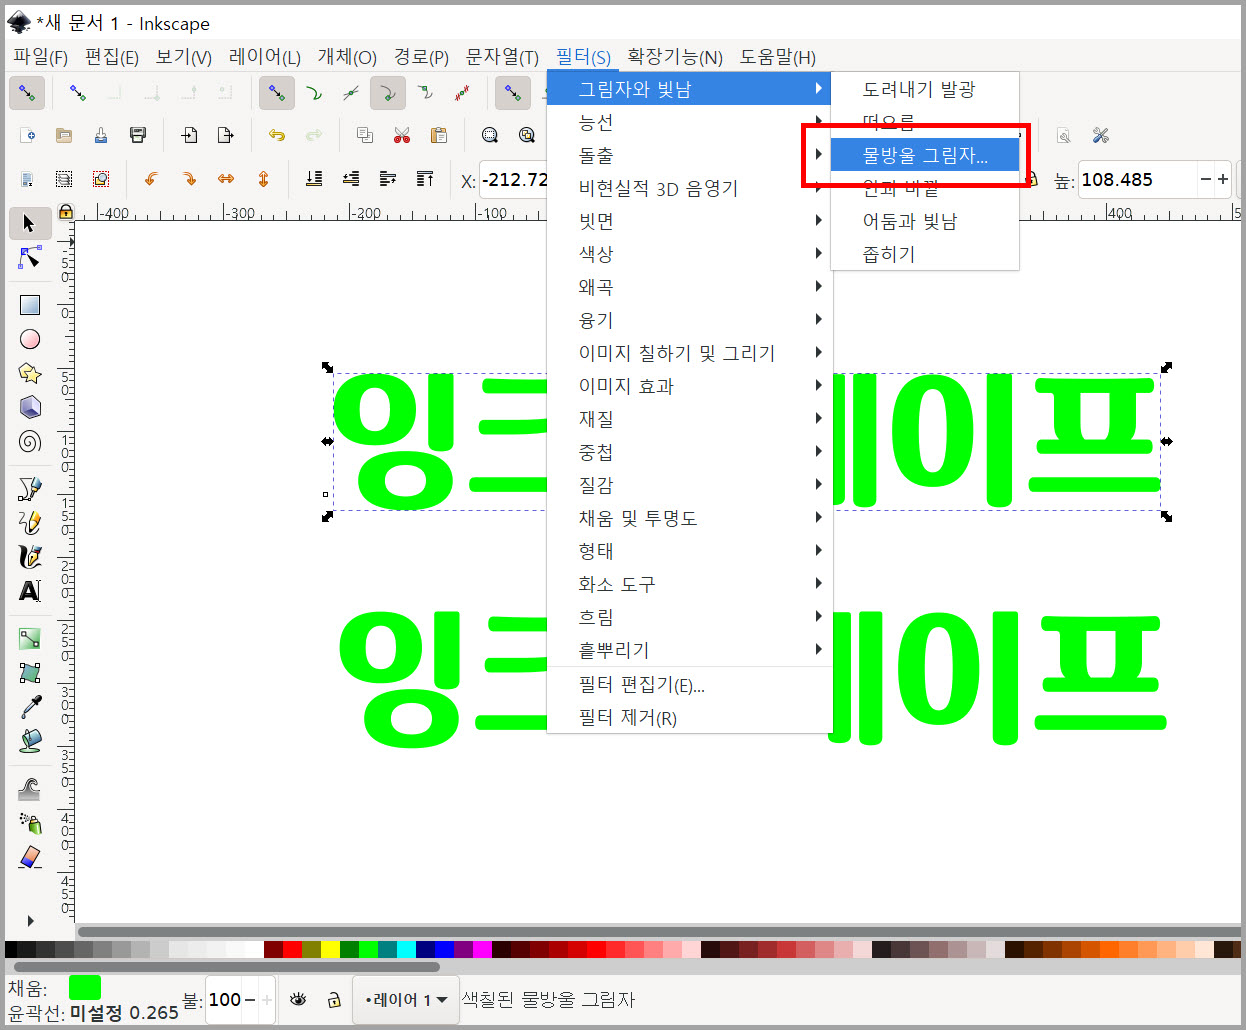Image resolution: width=1246 pixels, height=1030 pixels.
Task: Flip selection horizontally icon
Action: (226, 179)
